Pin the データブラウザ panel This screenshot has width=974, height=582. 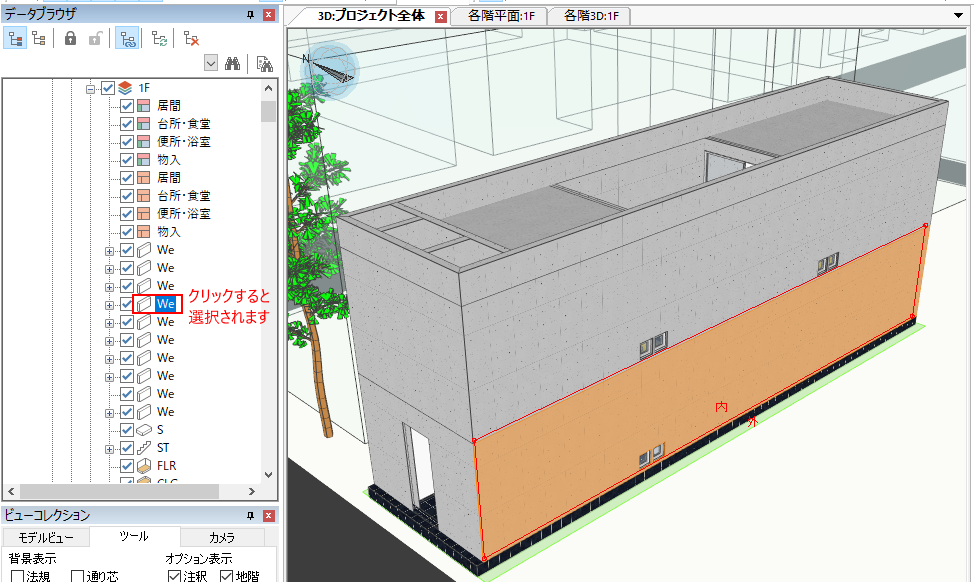(x=250, y=15)
